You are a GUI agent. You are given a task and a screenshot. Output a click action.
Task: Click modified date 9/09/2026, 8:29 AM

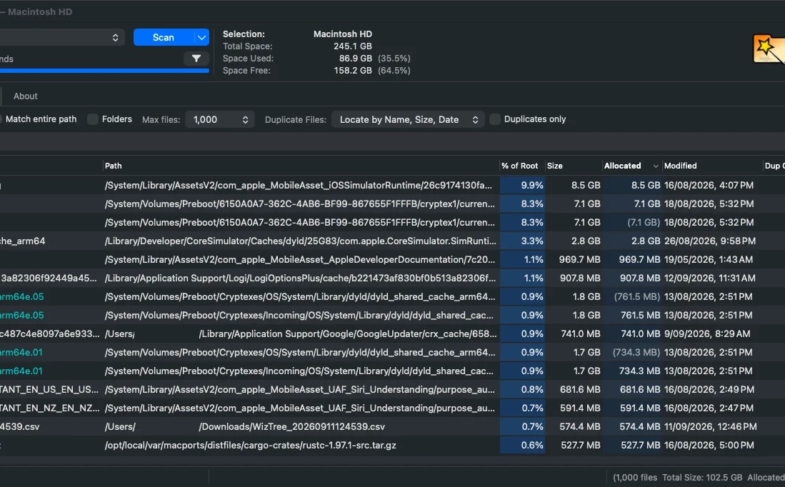[x=707, y=333]
